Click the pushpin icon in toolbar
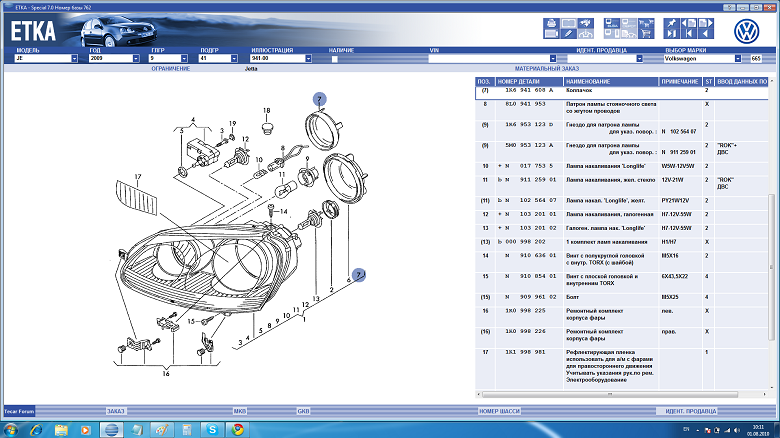 (x=672, y=23)
